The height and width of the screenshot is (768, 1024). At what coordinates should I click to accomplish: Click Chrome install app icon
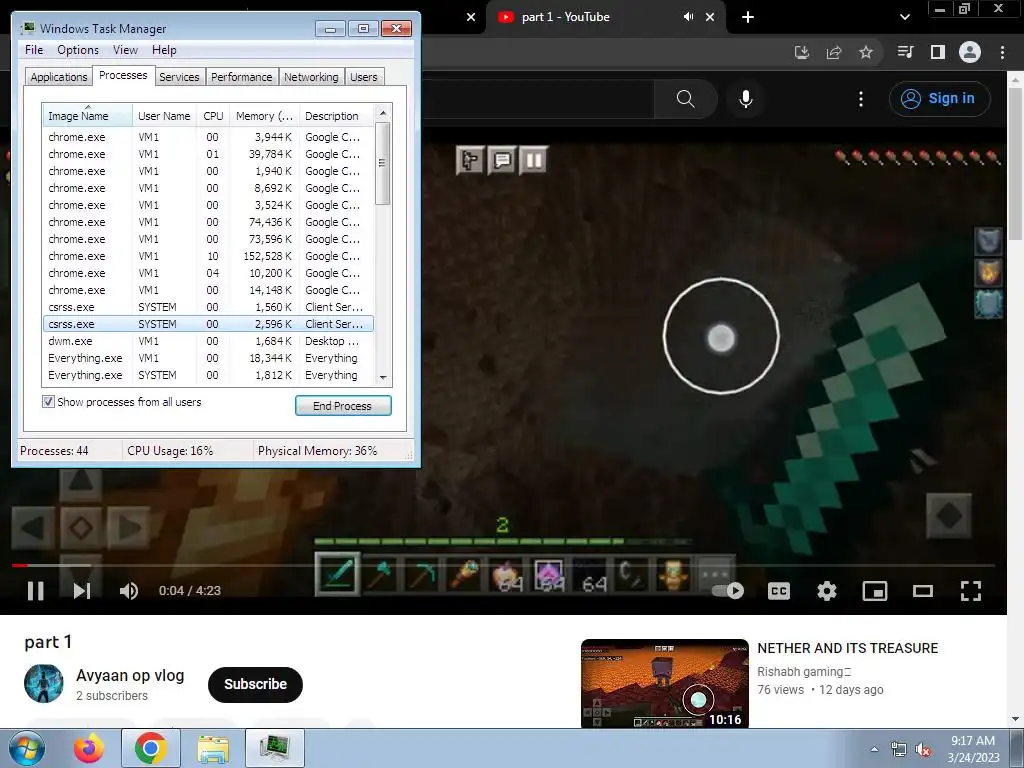802,52
